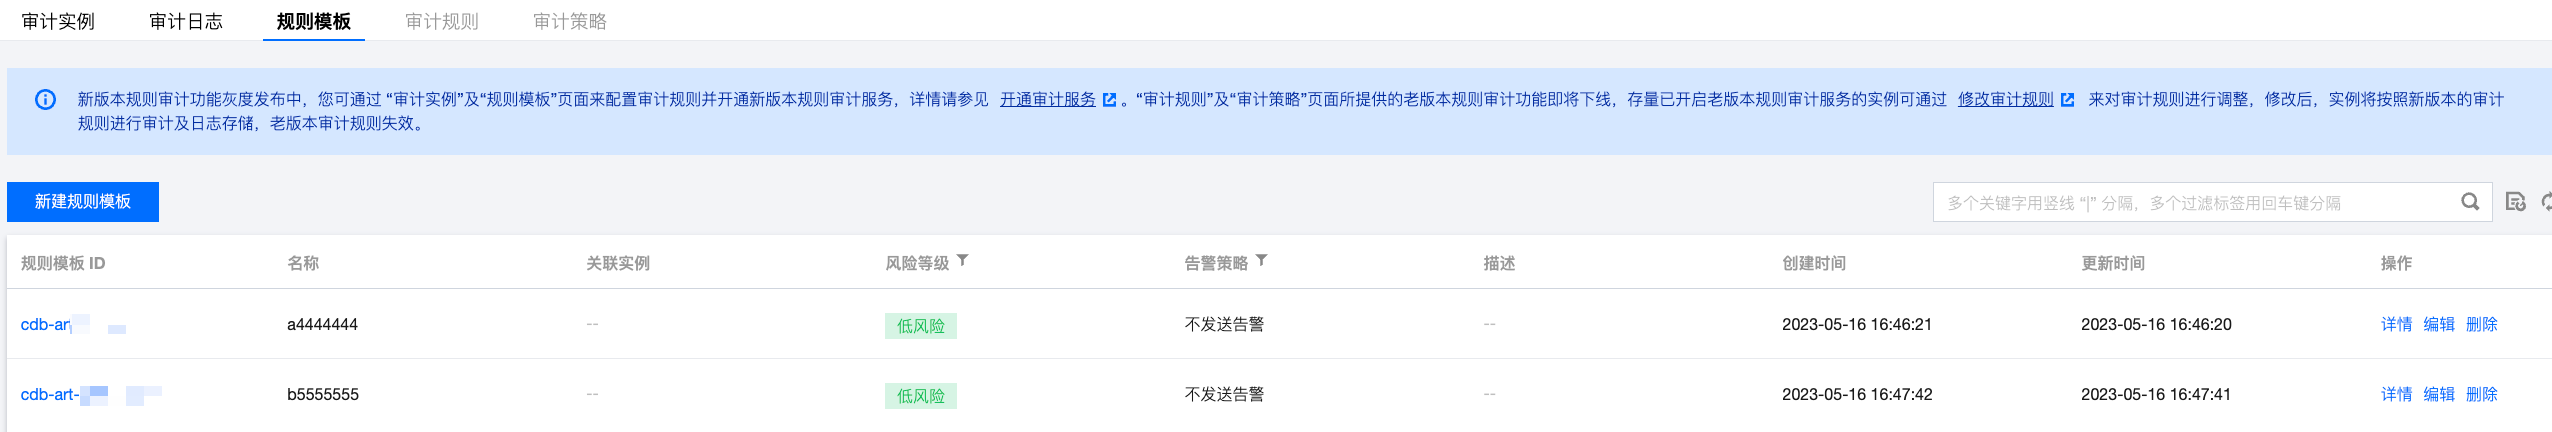Image resolution: width=2552 pixels, height=432 pixels.
Task: Open the 修改审计规则 link
Action: (x=2005, y=99)
